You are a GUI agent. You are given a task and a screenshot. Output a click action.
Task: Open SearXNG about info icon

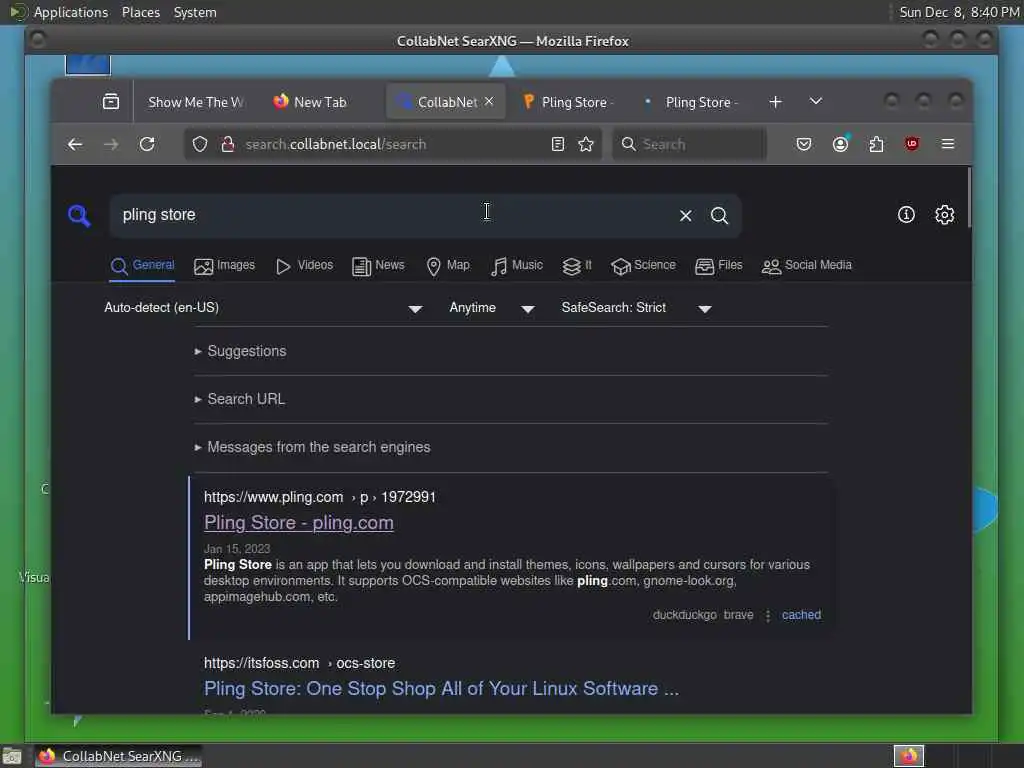pyautogui.click(x=906, y=215)
